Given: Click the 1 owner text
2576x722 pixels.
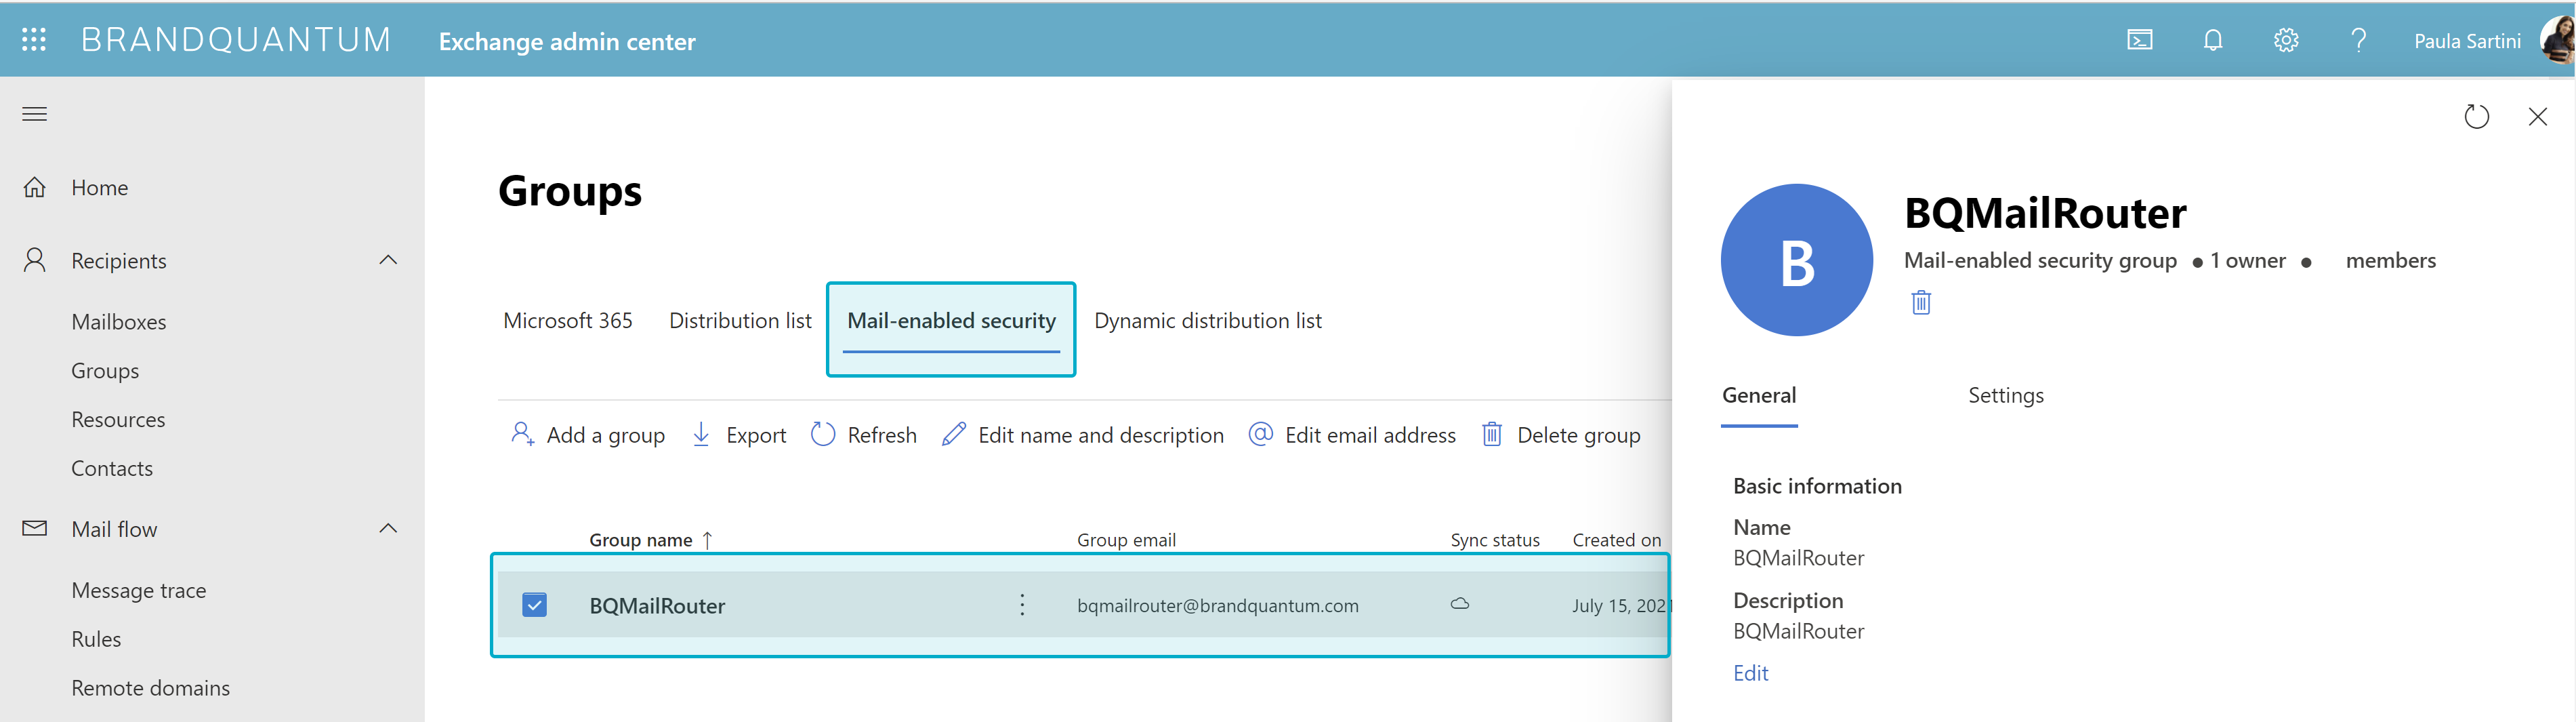Looking at the screenshot, I should point(2248,261).
